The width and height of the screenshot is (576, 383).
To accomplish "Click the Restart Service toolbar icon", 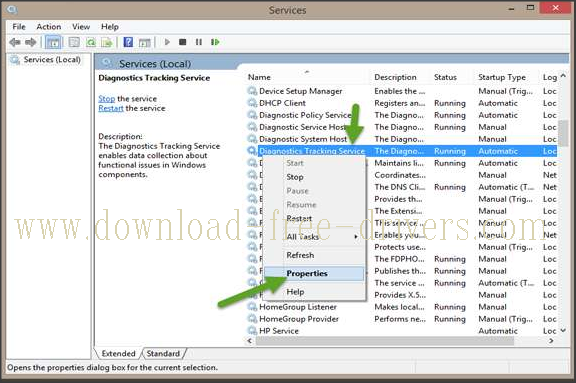I will point(215,42).
